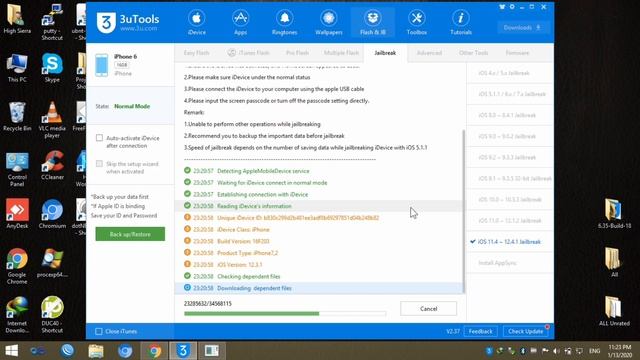The image size is (640, 360).
Task: Click the Feedback button
Action: pyautogui.click(x=480, y=331)
